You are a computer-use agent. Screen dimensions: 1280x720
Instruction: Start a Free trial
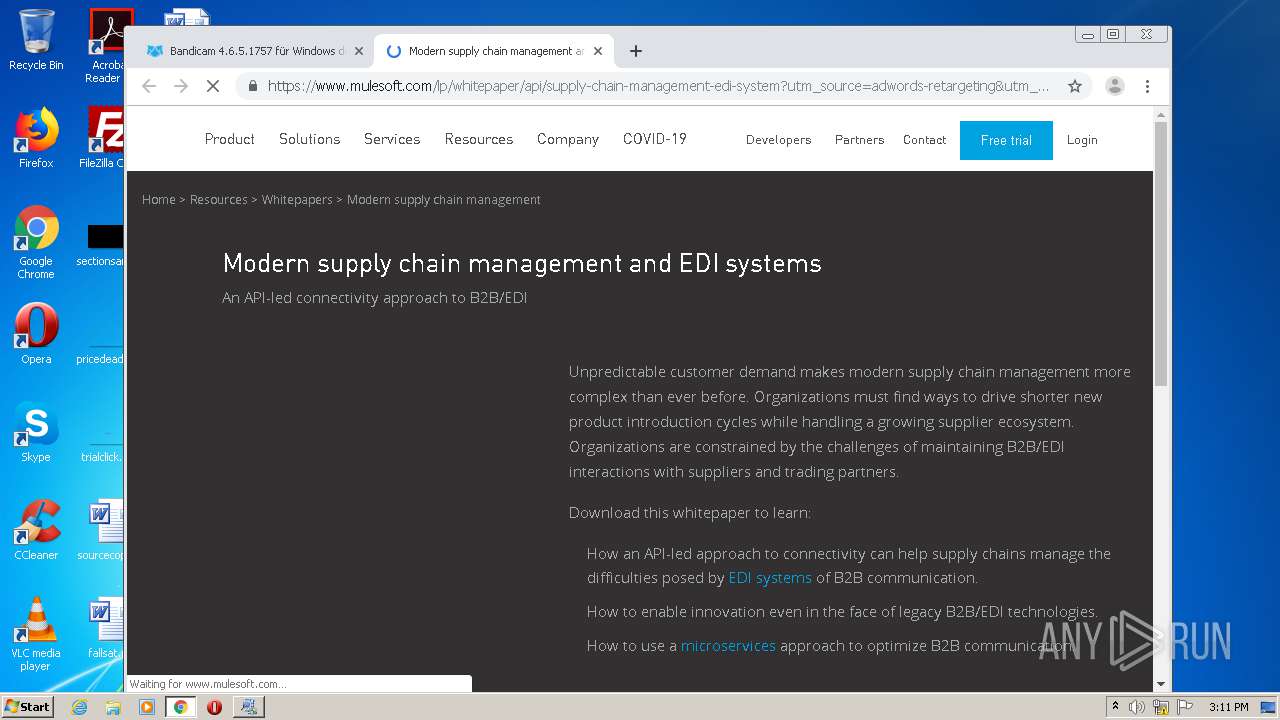click(x=1006, y=140)
